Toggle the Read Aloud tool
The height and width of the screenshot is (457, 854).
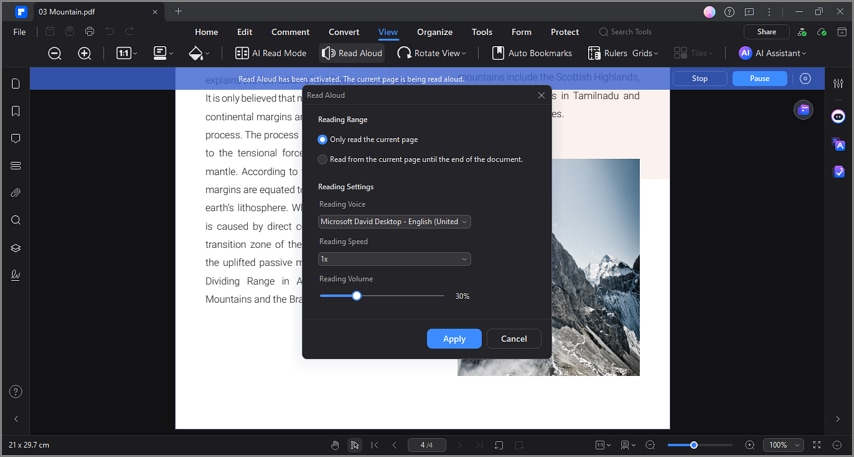(x=352, y=53)
